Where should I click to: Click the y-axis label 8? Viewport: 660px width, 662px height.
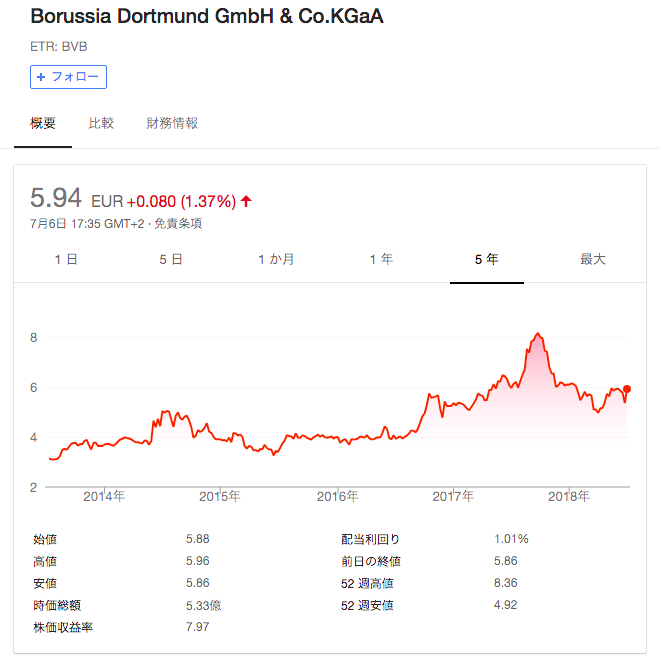click(x=34, y=338)
